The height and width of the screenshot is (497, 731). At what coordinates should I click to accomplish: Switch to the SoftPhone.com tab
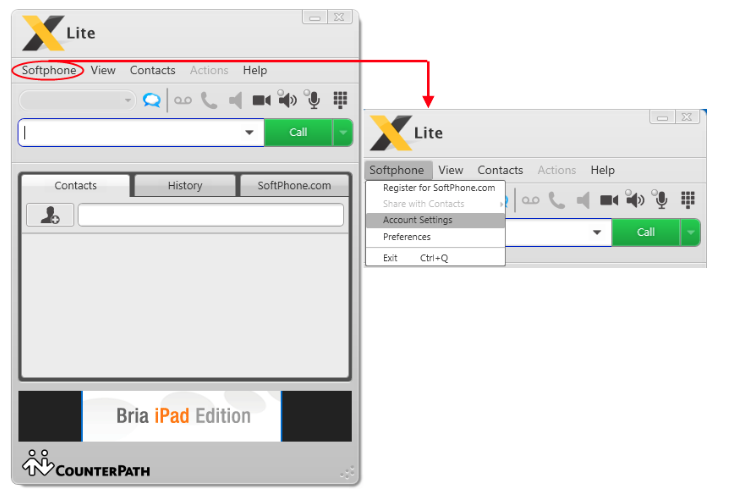[x=294, y=186]
